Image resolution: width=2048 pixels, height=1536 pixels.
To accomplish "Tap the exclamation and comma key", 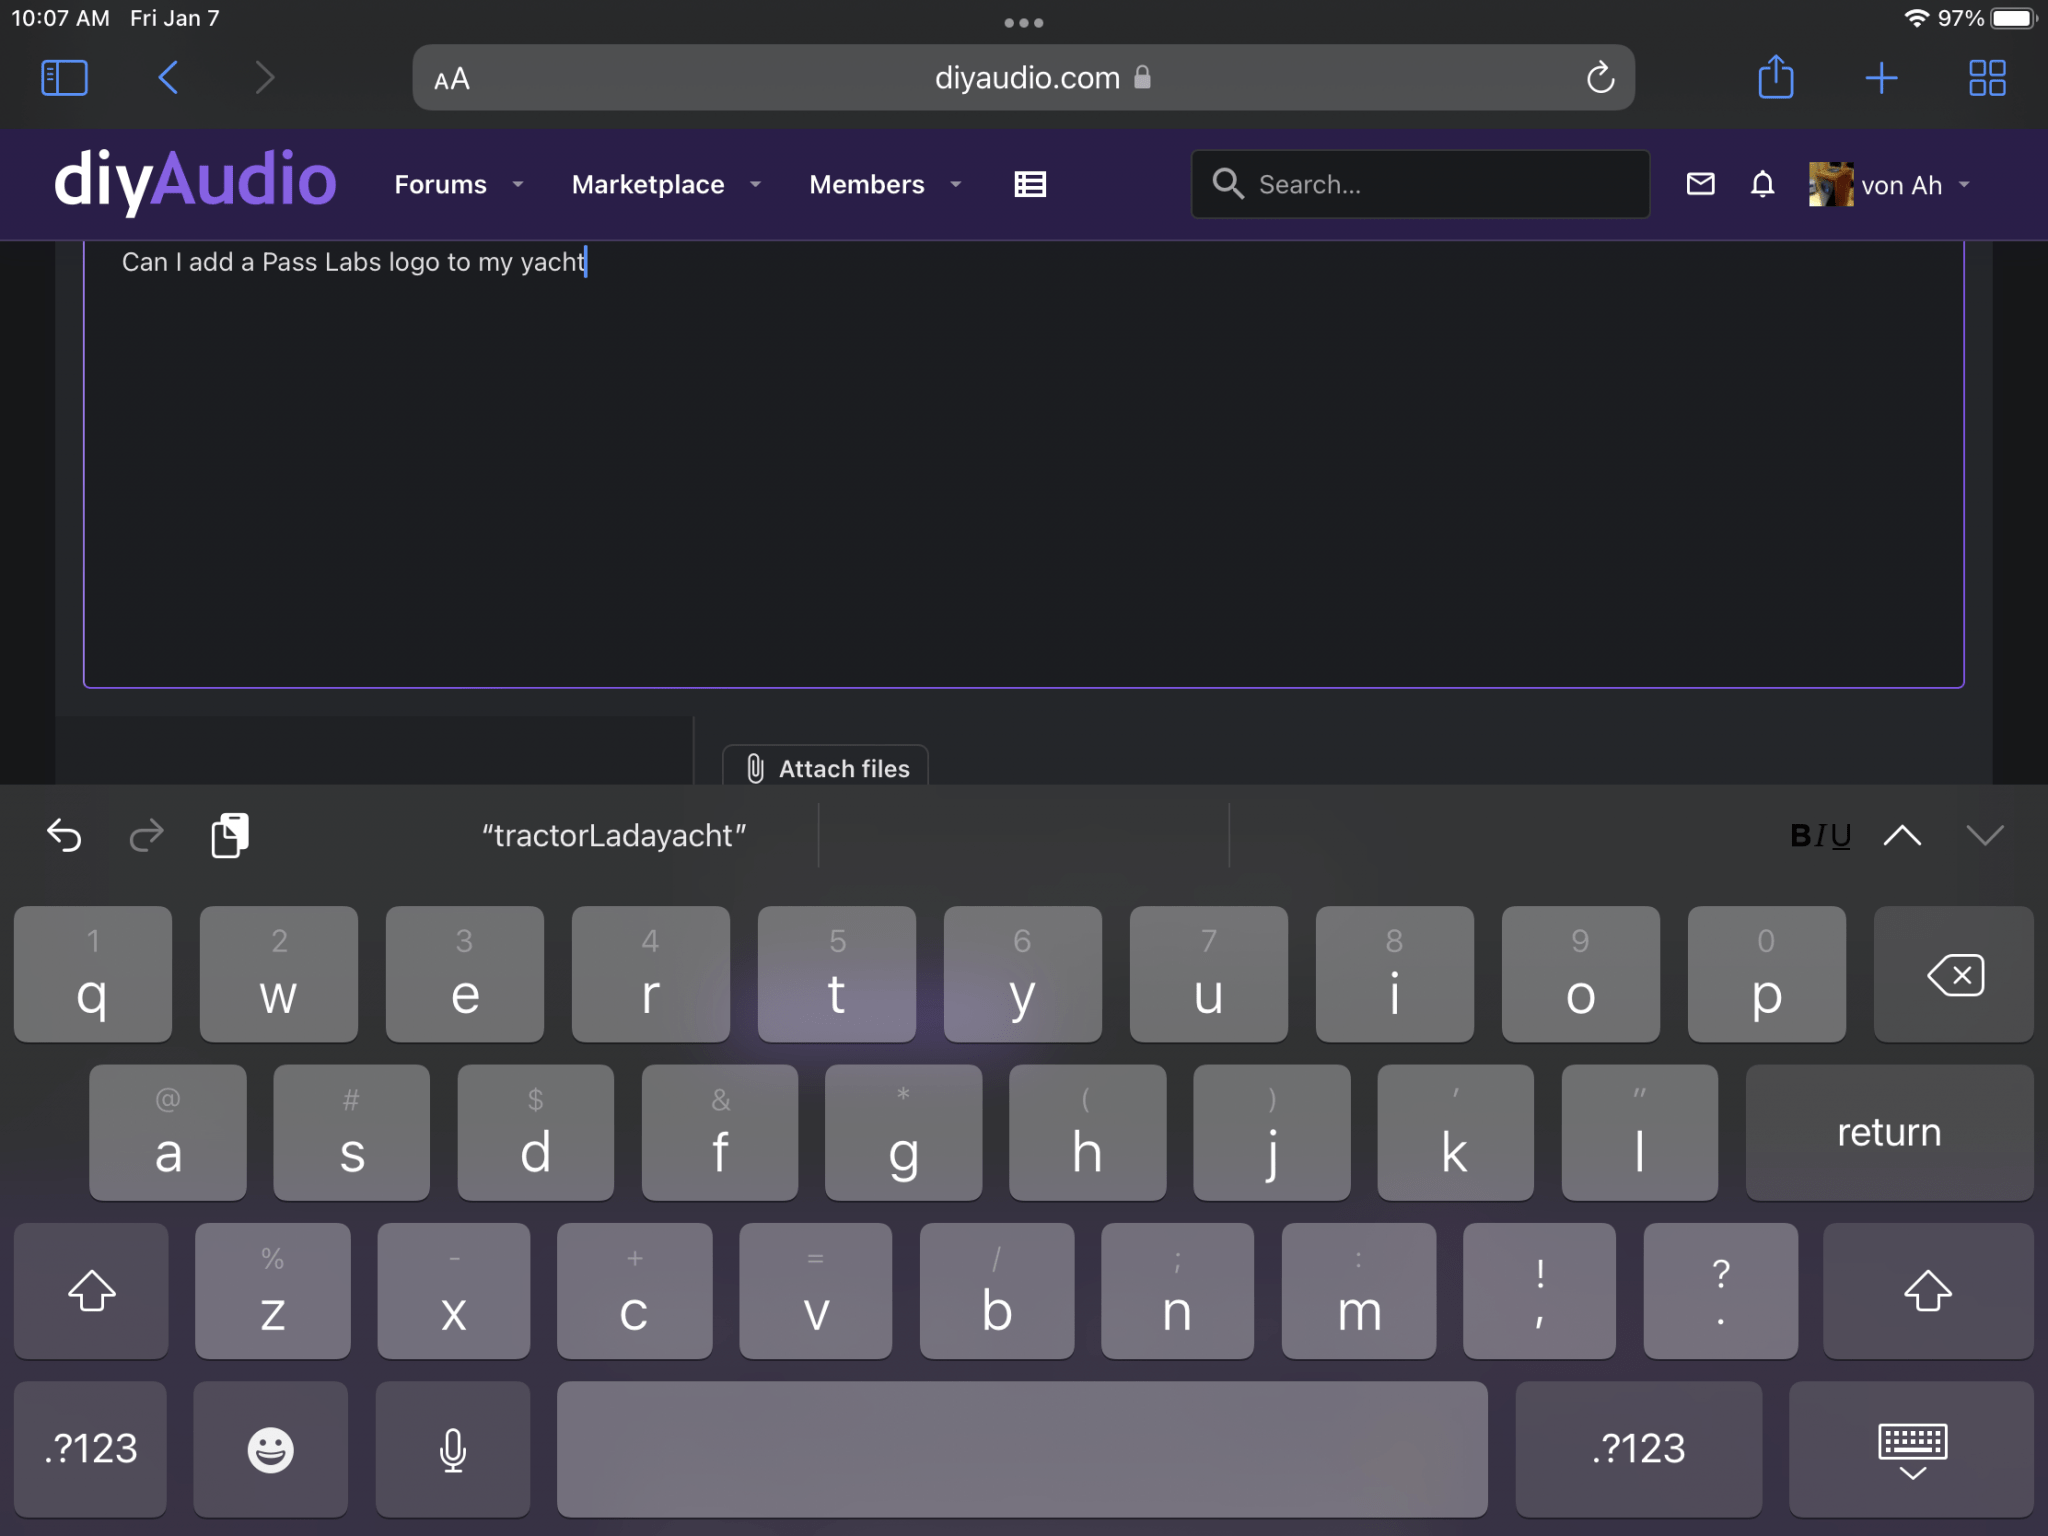I will coord(1539,1290).
